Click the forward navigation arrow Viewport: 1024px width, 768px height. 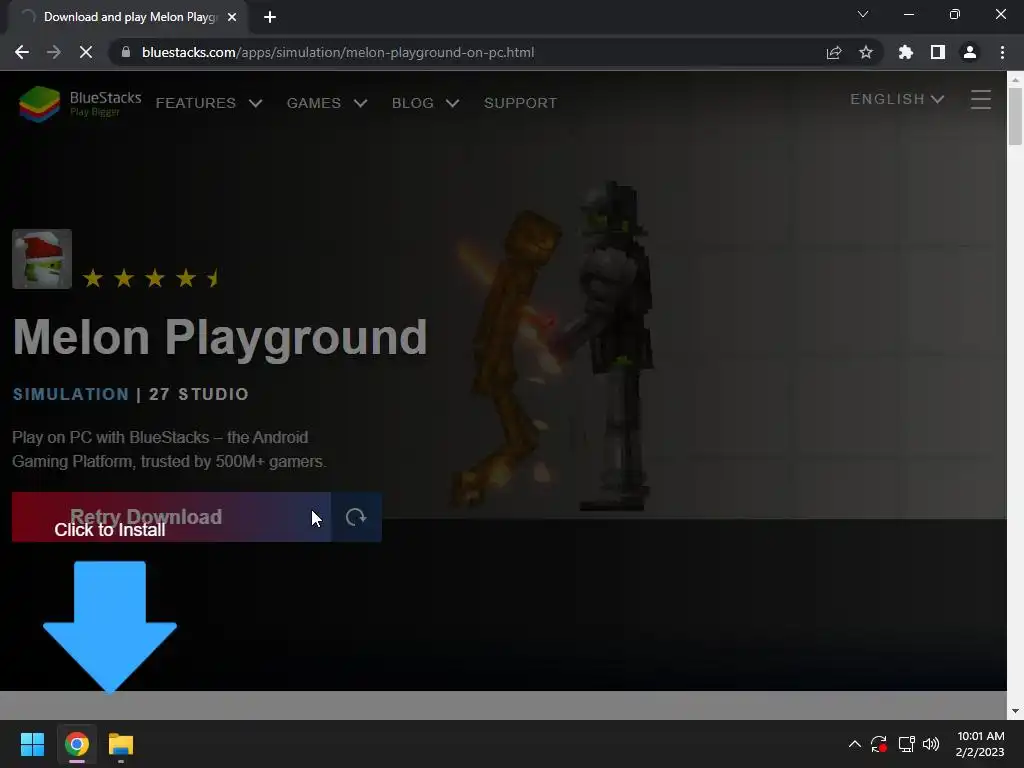click(x=54, y=52)
